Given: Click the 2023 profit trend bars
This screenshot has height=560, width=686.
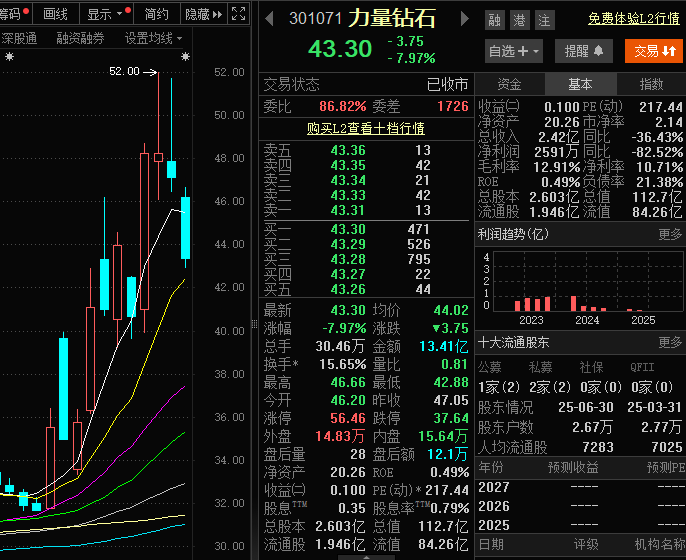Looking at the screenshot, I should point(532,304).
